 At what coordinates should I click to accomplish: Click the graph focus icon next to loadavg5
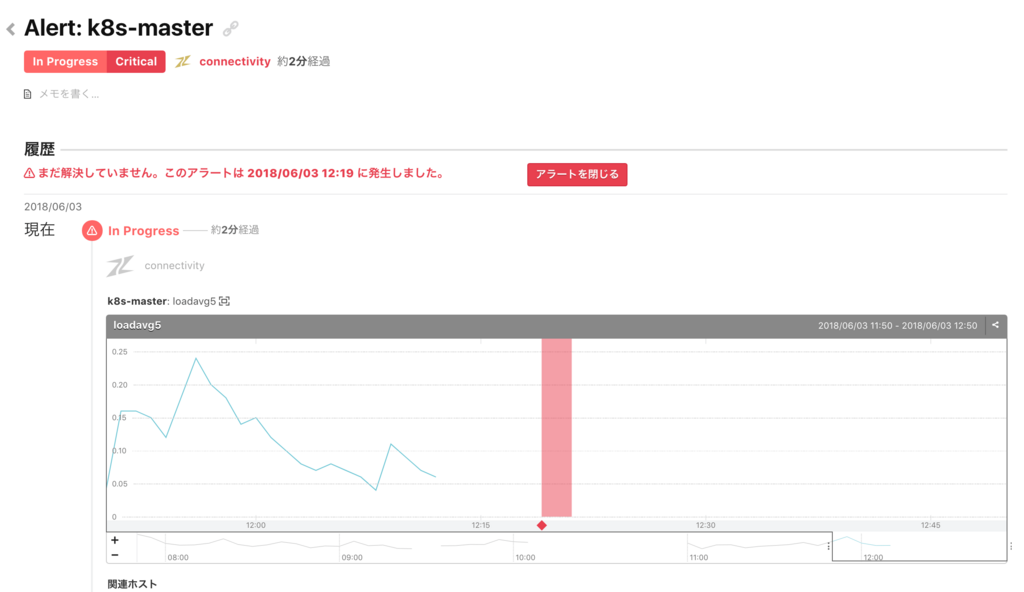tap(224, 301)
